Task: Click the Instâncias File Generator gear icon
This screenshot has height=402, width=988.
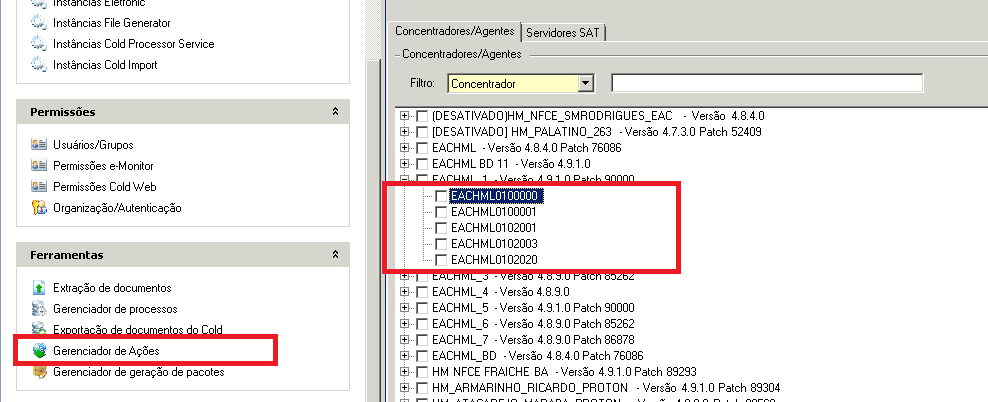Action: click(39, 22)
